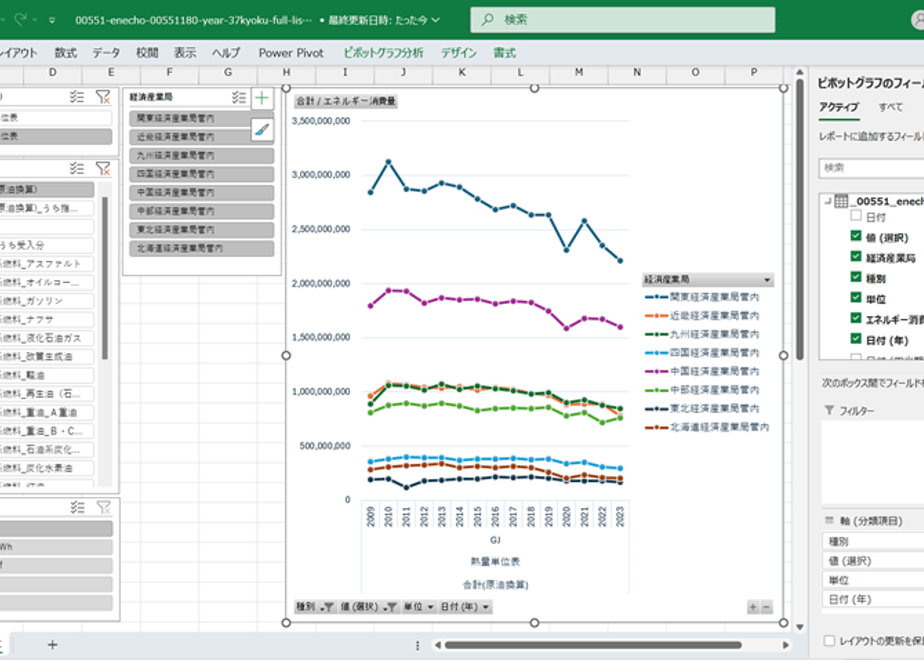Click the three-dot sheet tab splitter handle
Screen dimensions: 924x660
pyautogui.click(x=417, y=645)
